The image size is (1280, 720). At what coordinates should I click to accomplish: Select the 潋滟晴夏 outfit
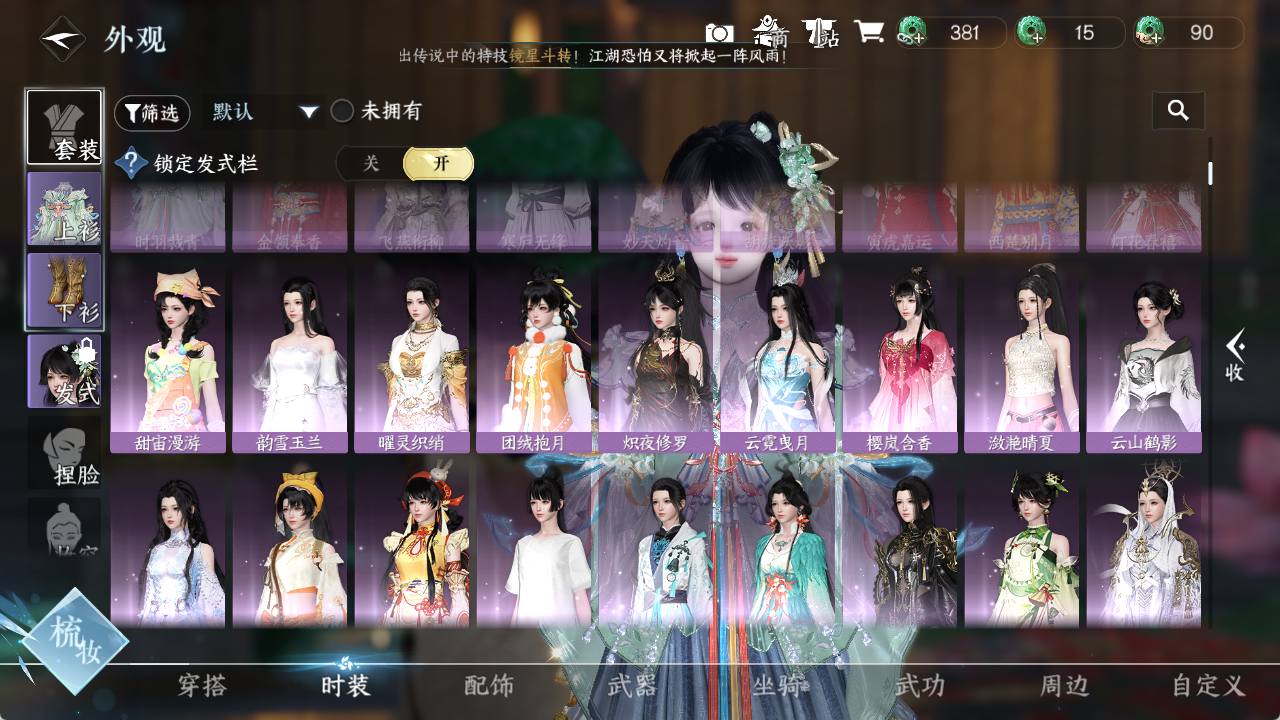[1022, 358]
